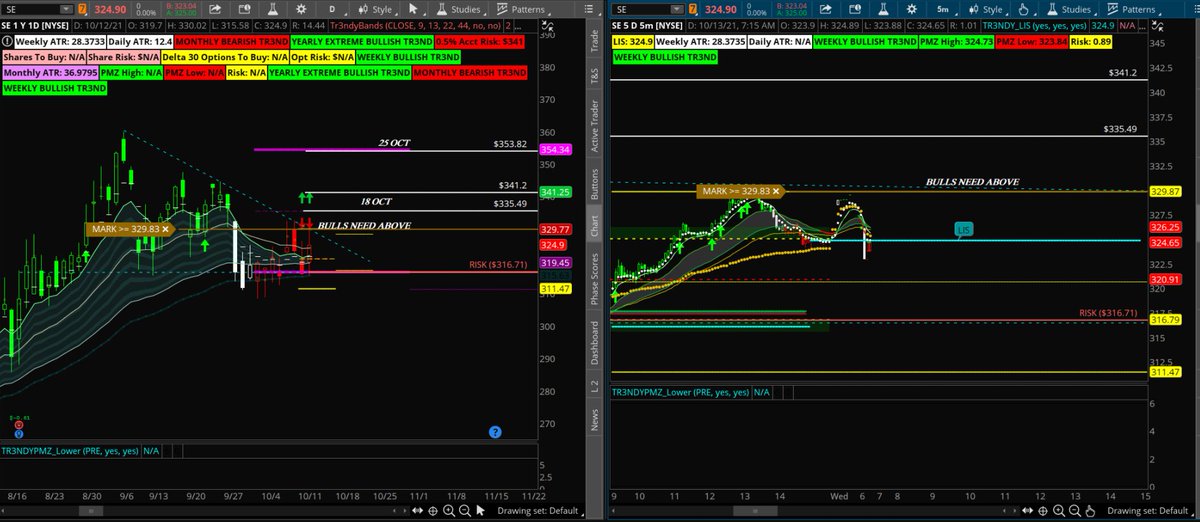Open the 5m timeframe selector on the right chart
Viewport: 1200px width, 522px height.
pos(943,9)
